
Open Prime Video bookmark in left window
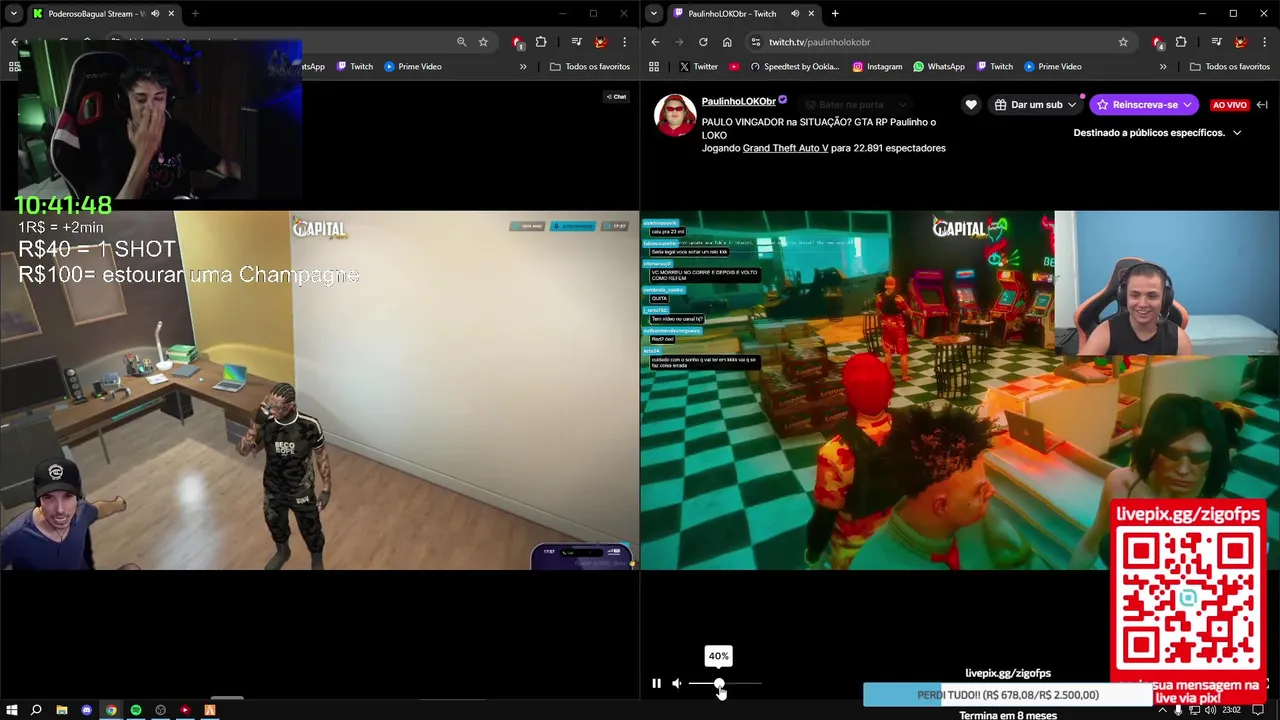[413, 67]
